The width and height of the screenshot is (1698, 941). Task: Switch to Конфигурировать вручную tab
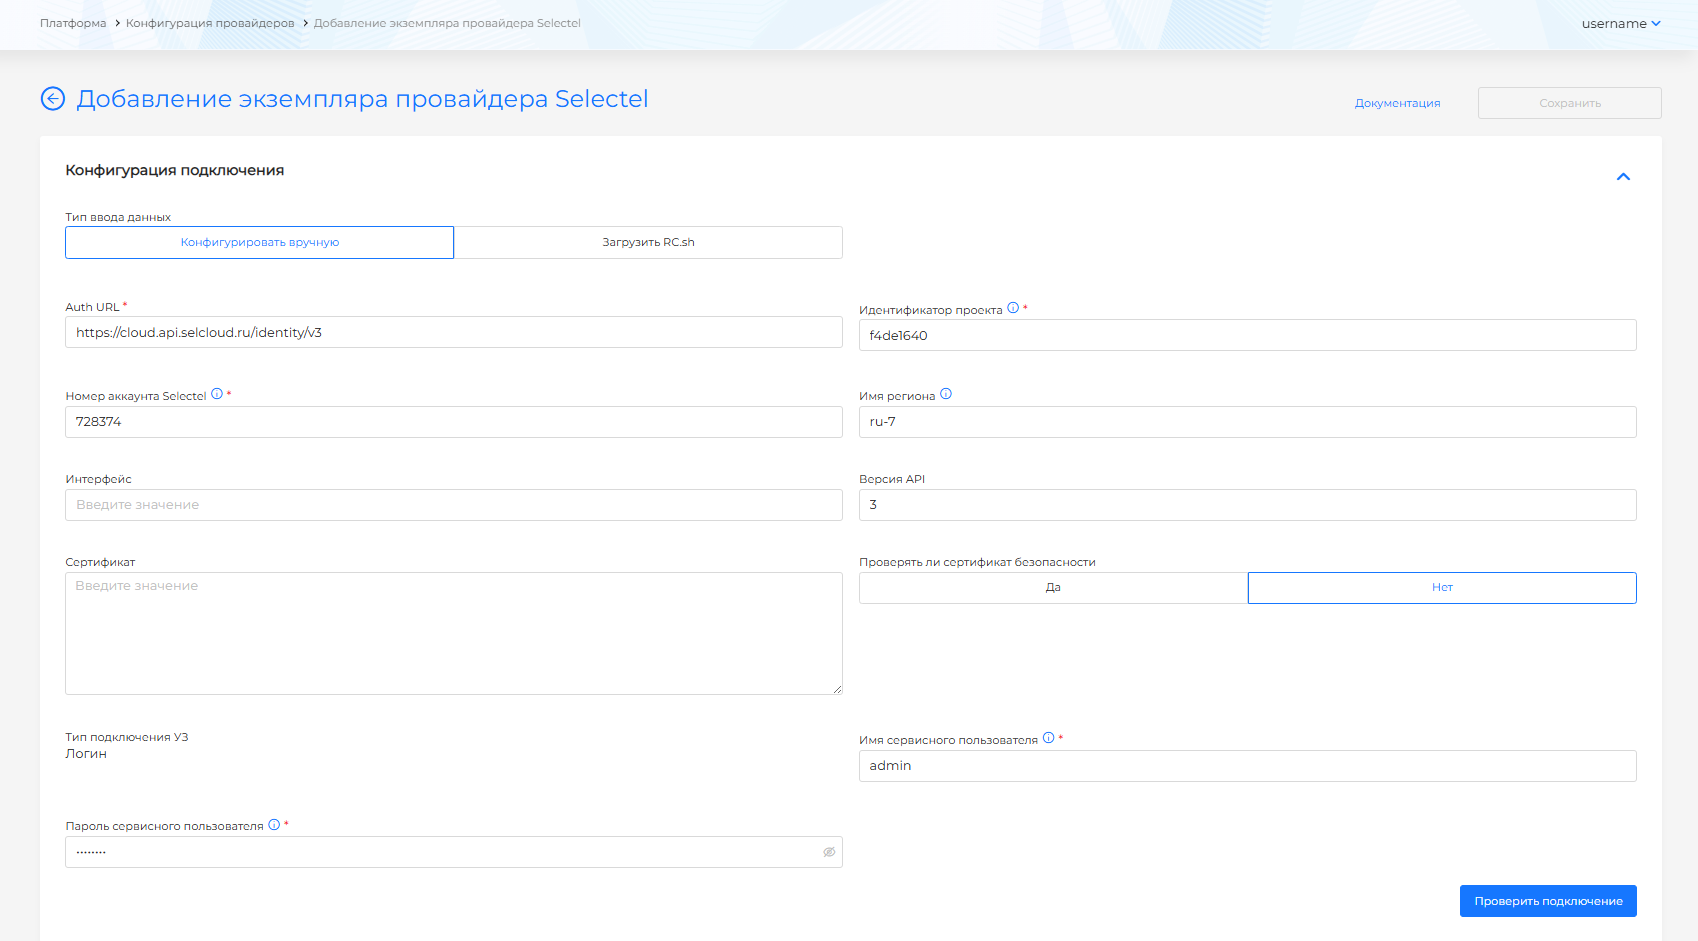(x=260, y=243)
